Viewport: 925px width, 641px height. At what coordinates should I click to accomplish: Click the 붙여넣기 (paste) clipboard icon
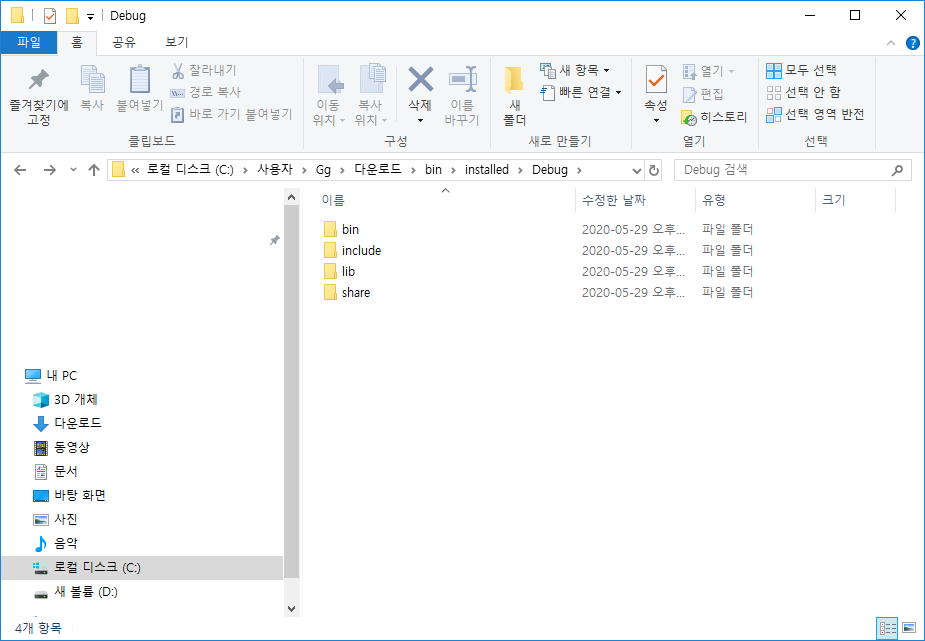140,80
